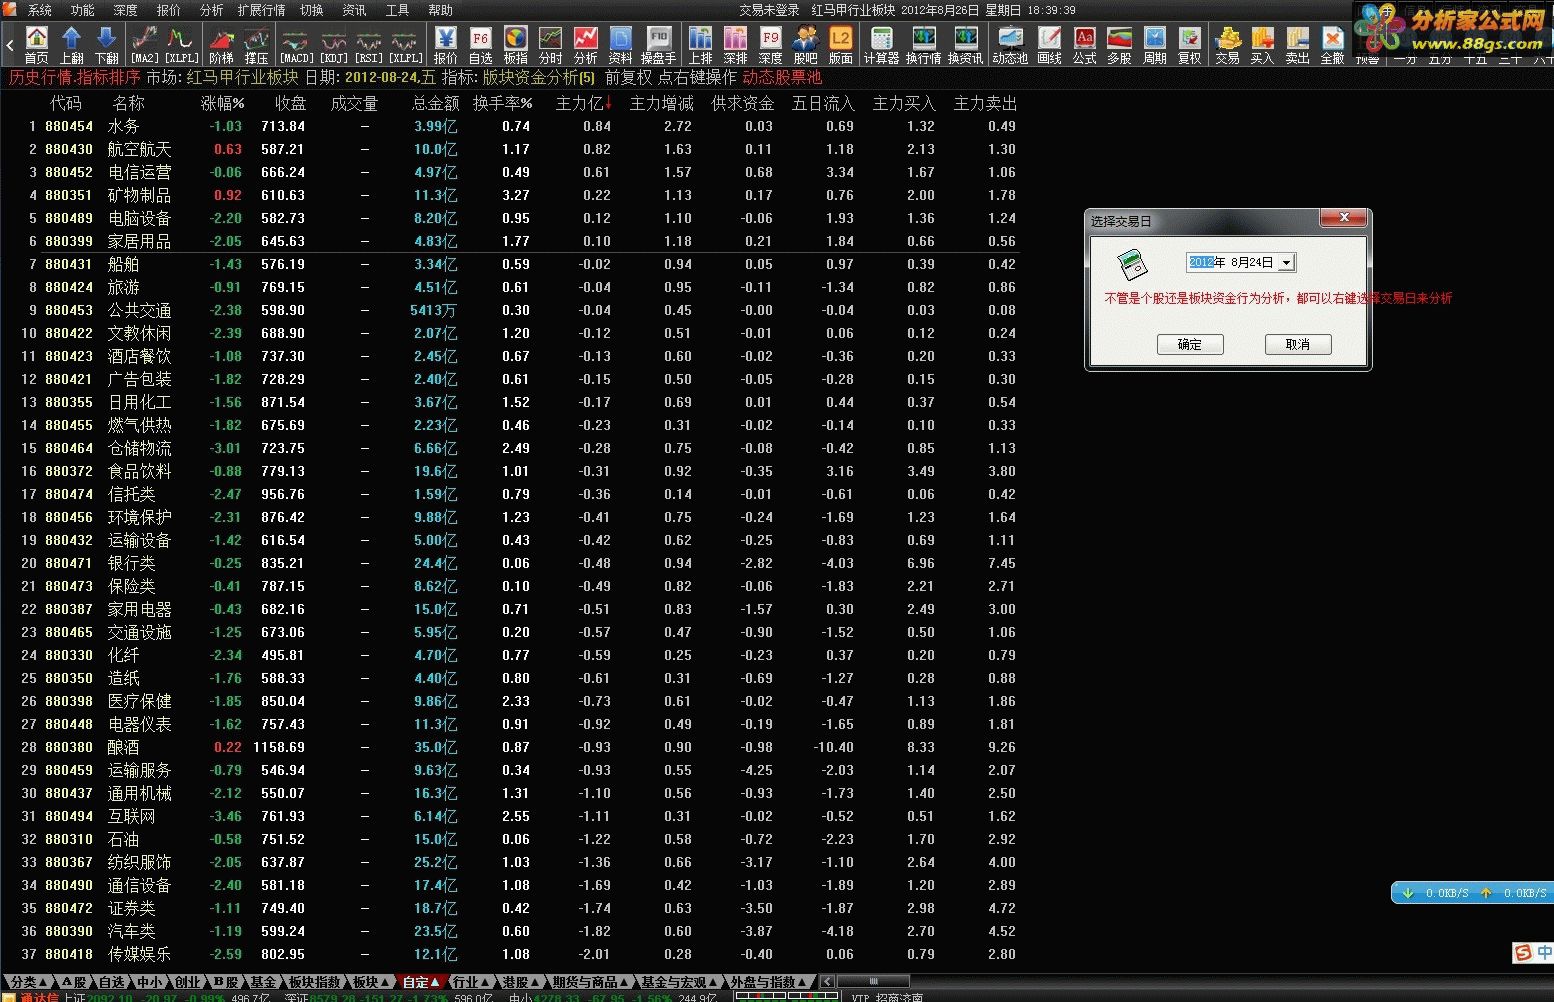Open the 动态池 dynamic pool icon
The width and height of the screenshot is (1554, 1002).
1010,45
